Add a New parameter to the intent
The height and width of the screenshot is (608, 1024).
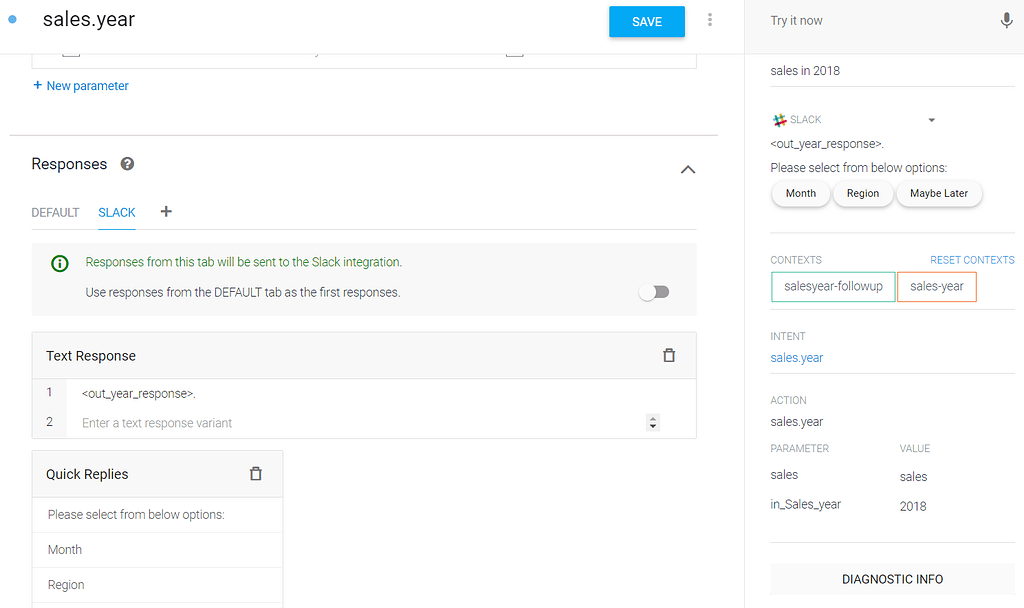(80, 85)
